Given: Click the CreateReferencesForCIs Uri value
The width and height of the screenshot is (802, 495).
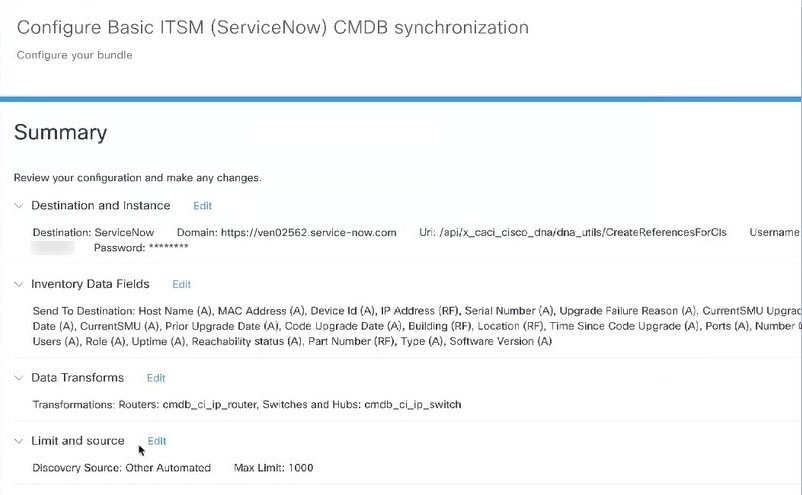Looking at the screenshot, I should [583, 233].
